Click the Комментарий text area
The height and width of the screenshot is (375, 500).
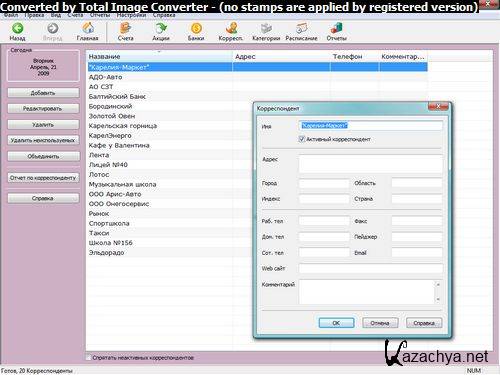367,292
